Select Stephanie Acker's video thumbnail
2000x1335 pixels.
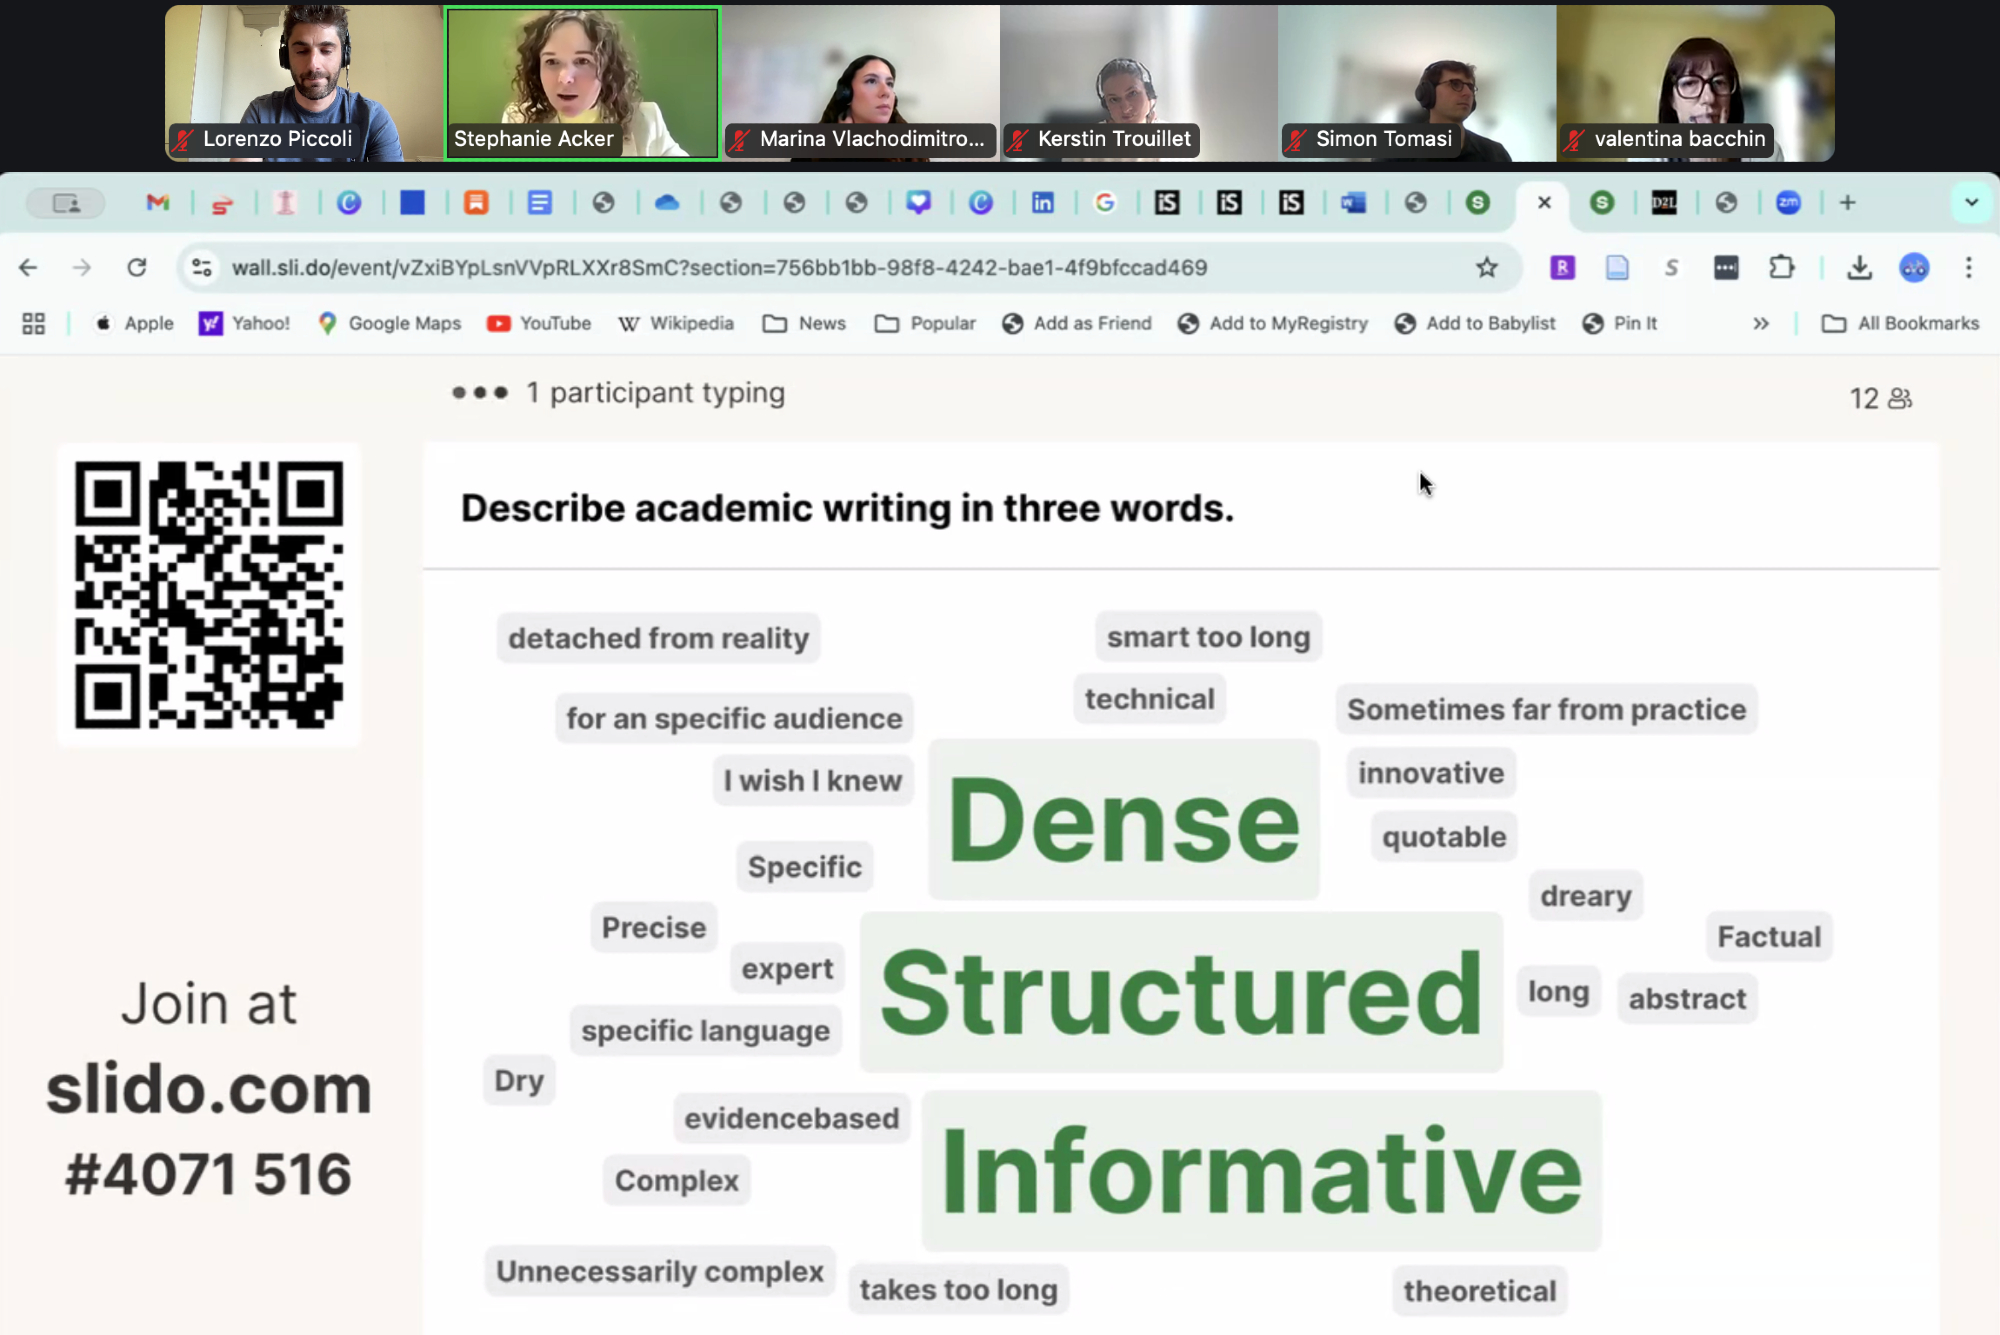[x=582, y=83]
